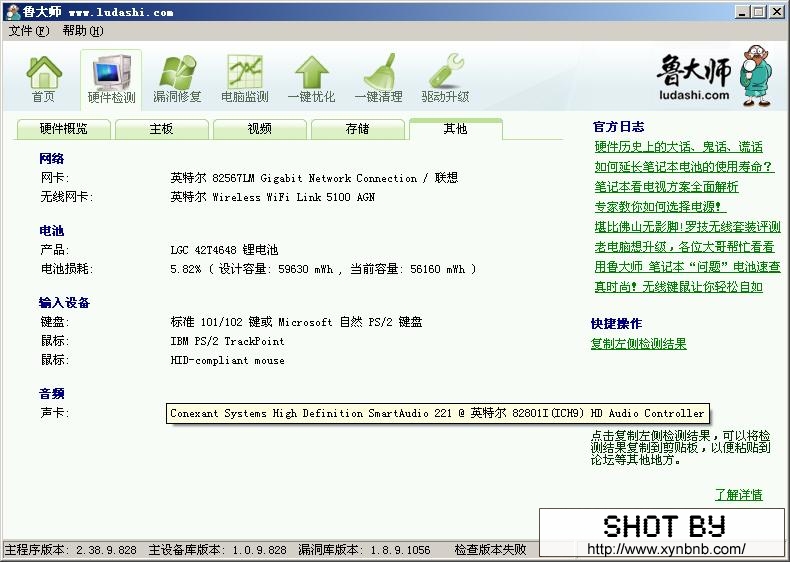The image size is (790, 562).
Task: Click the 音频 section heading
Action: coord(51,394)
